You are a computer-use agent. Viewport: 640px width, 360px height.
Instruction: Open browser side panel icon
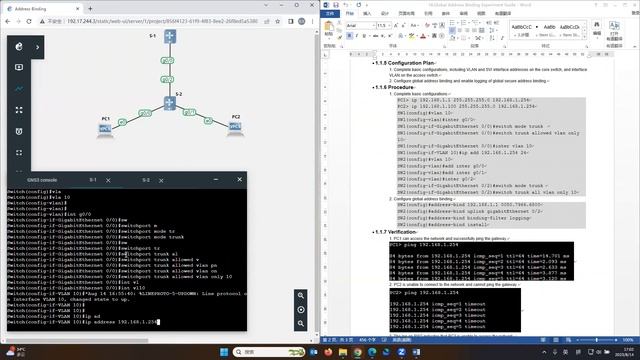[291, 21]
